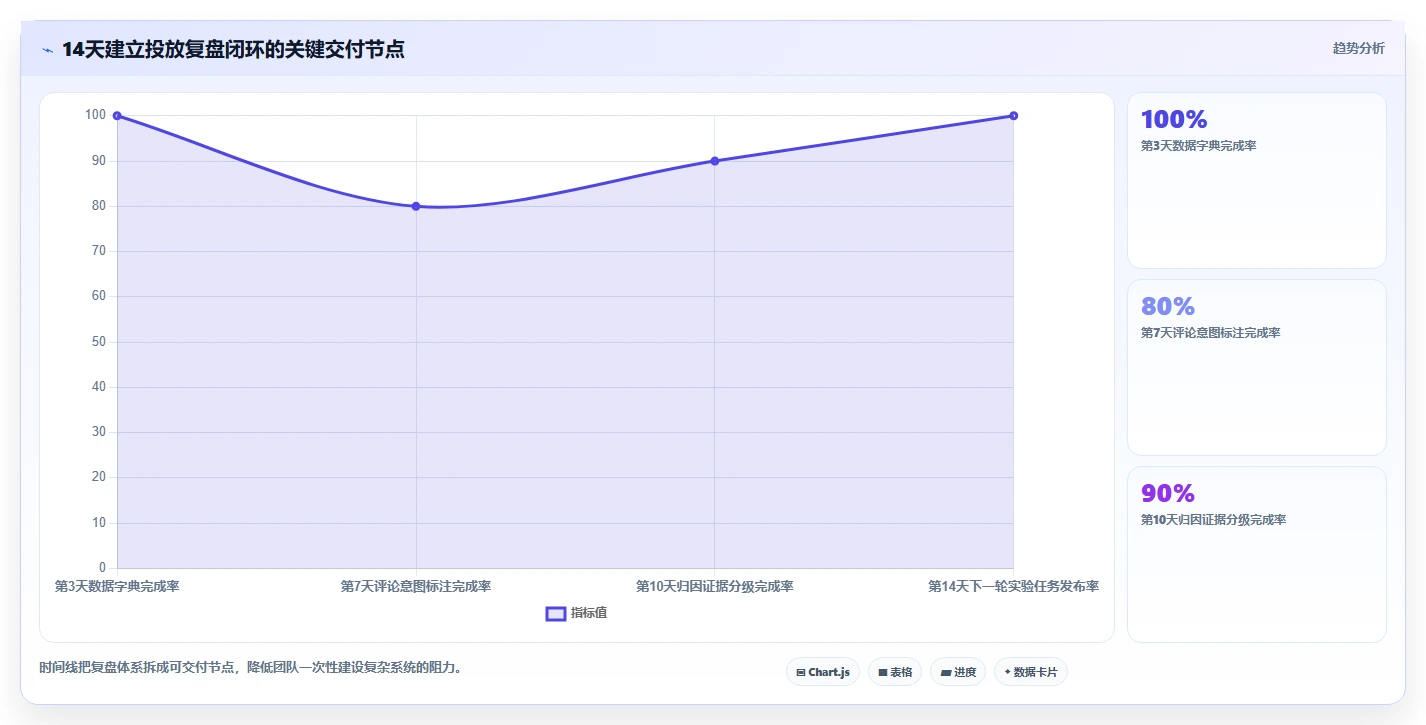Click y-axis tick label 30
1426x725 pixels.
tap(99, 432)
